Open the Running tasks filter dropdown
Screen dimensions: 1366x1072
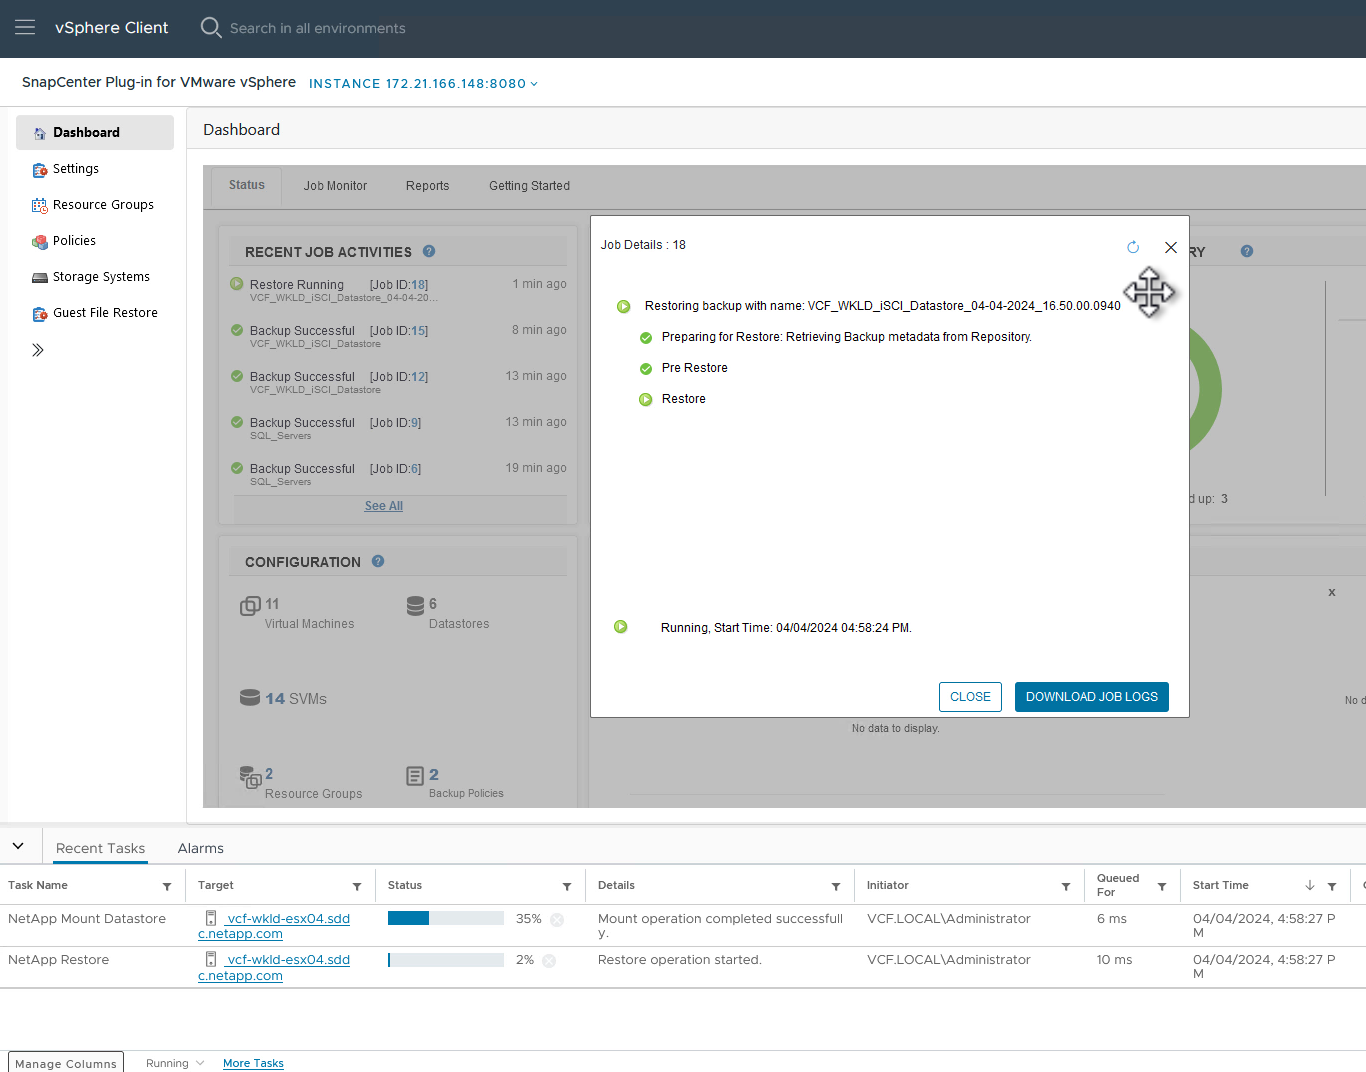coord(175,1063)
